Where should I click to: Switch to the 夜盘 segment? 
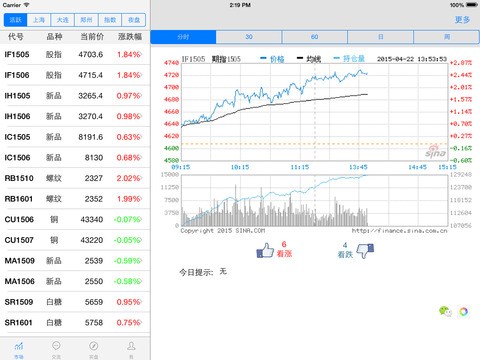[134, 20]
